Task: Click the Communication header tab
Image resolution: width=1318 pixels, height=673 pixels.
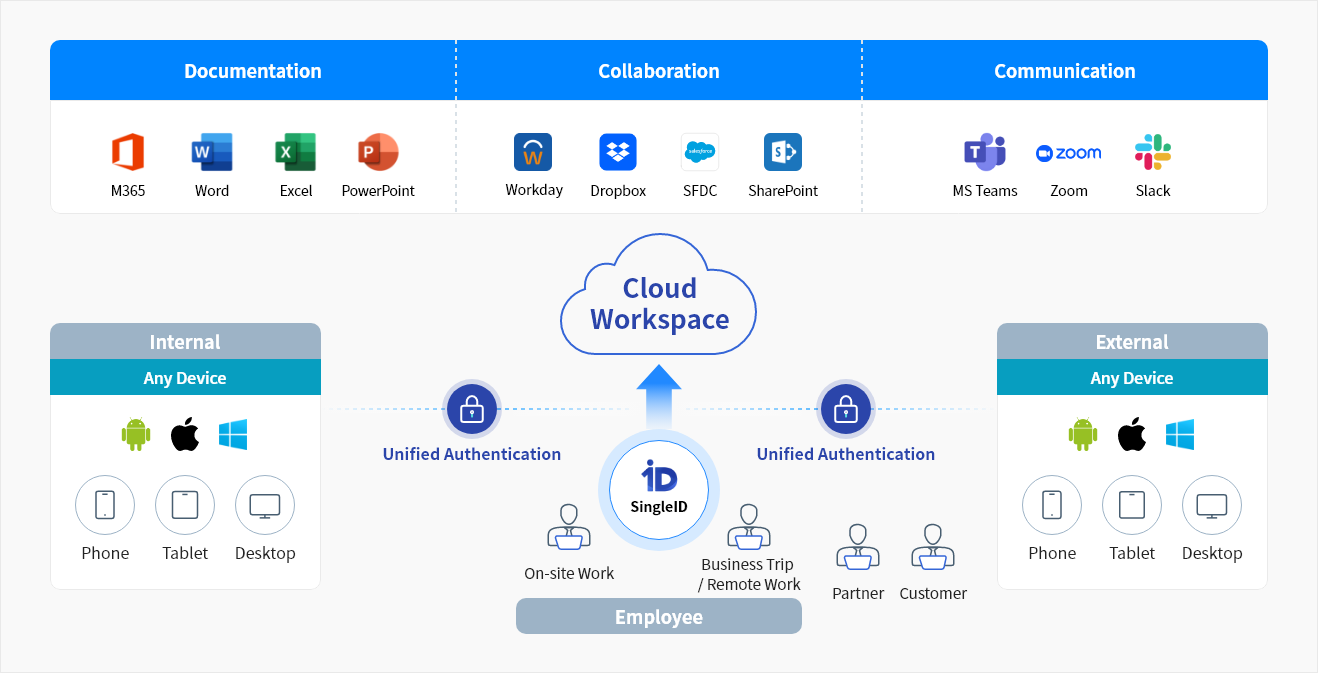Action: tap(1065, 71)
